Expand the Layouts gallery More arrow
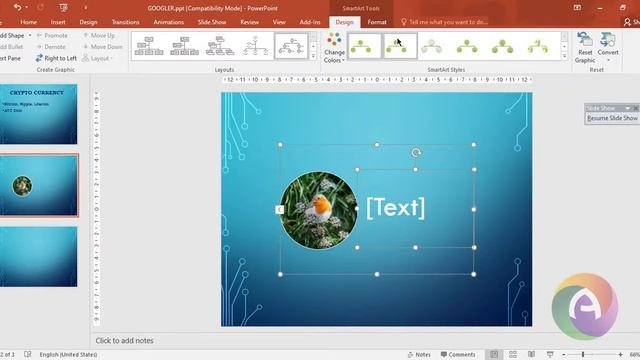Viewport: 640px width, 360px height. click(x=313, y=56)
